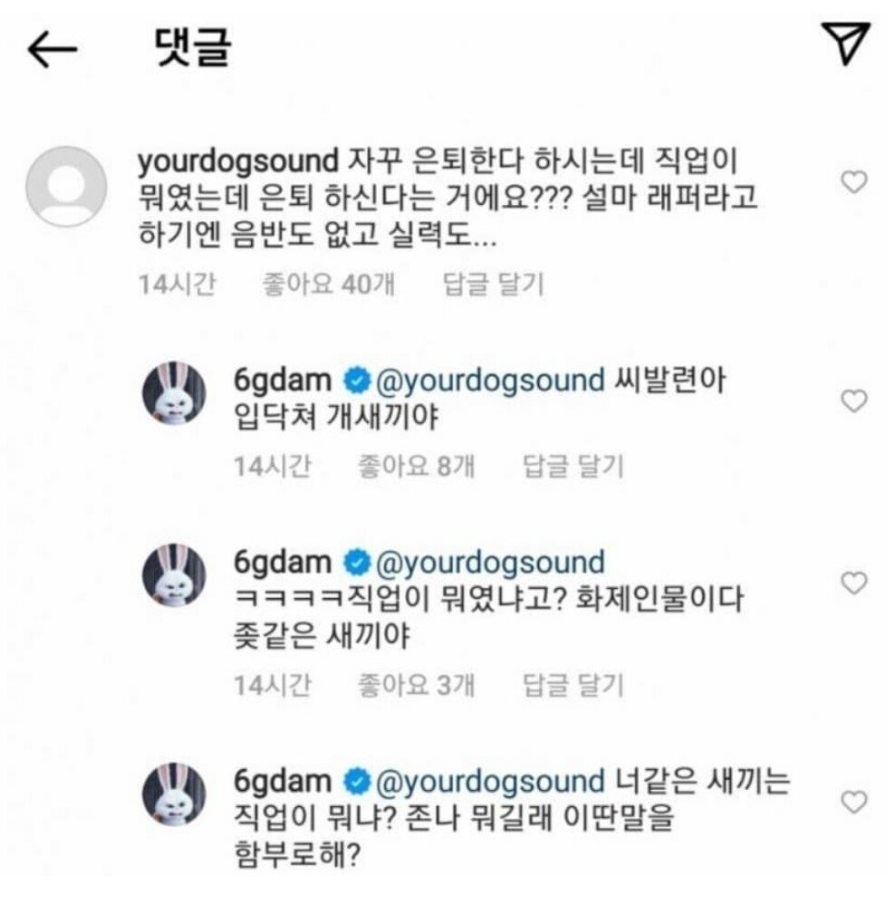Screen dimensions: 888x897
Task: Tap @yourdogsound mention in second reply
Action: coord(490,563)
